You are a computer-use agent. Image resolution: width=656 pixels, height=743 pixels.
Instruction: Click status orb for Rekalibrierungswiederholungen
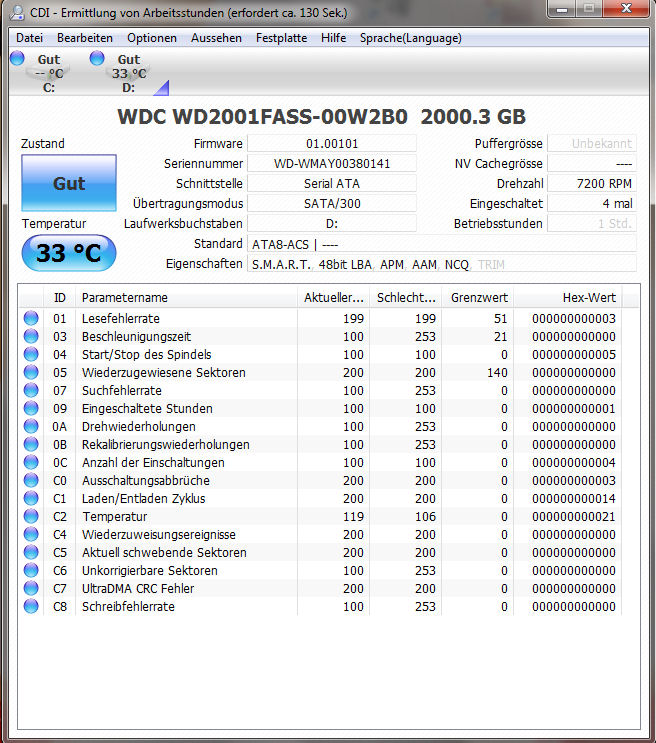31,444
